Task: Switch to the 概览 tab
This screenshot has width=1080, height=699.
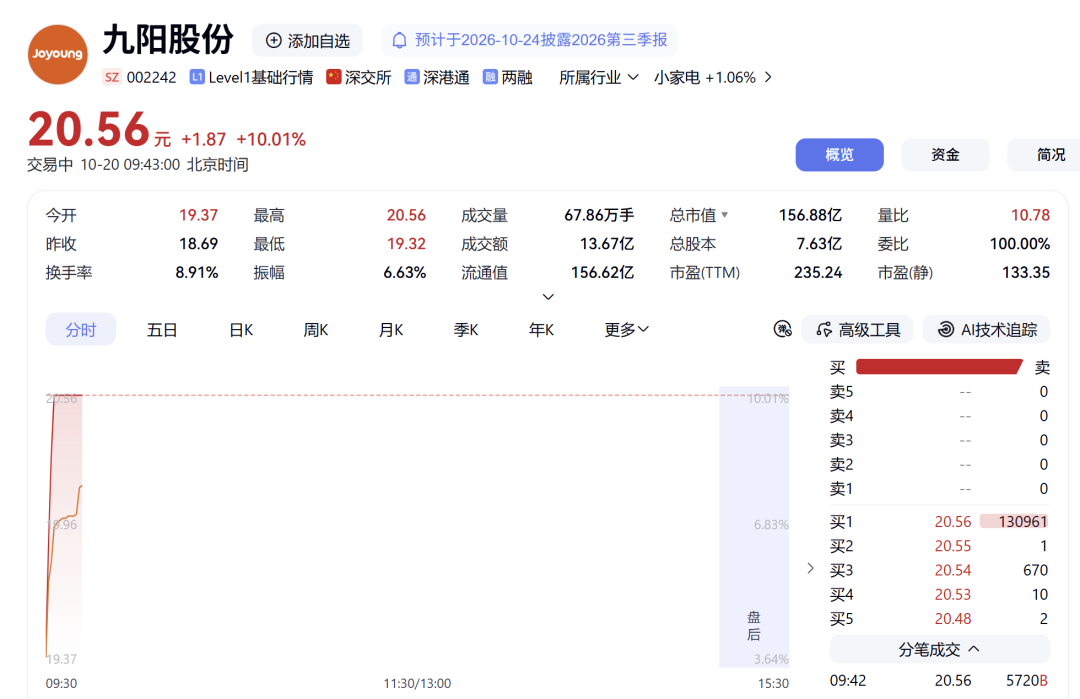Action: [x=839, y=155]
